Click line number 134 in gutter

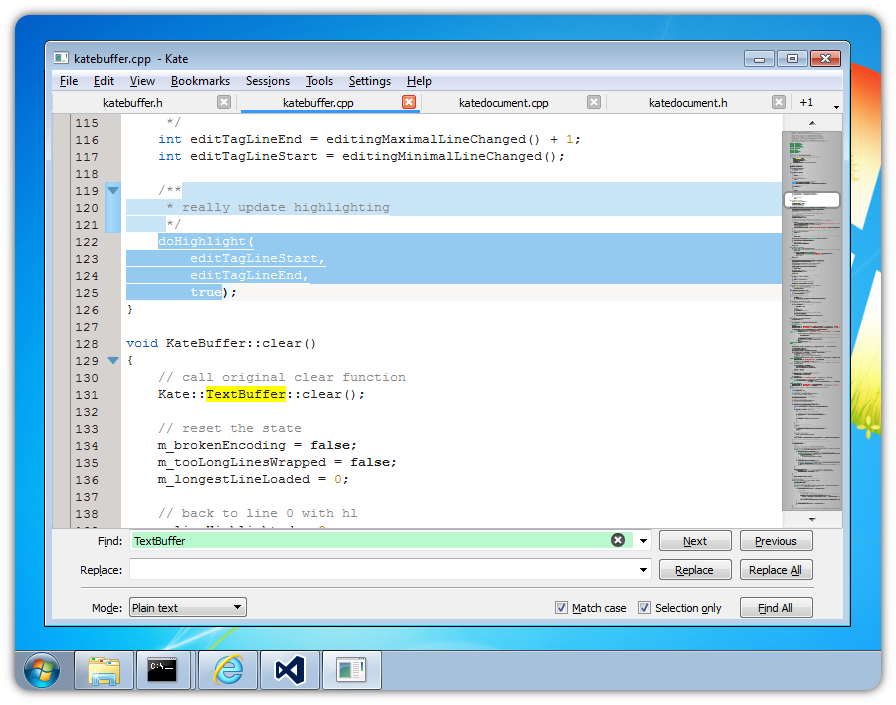tap(87, 446)
